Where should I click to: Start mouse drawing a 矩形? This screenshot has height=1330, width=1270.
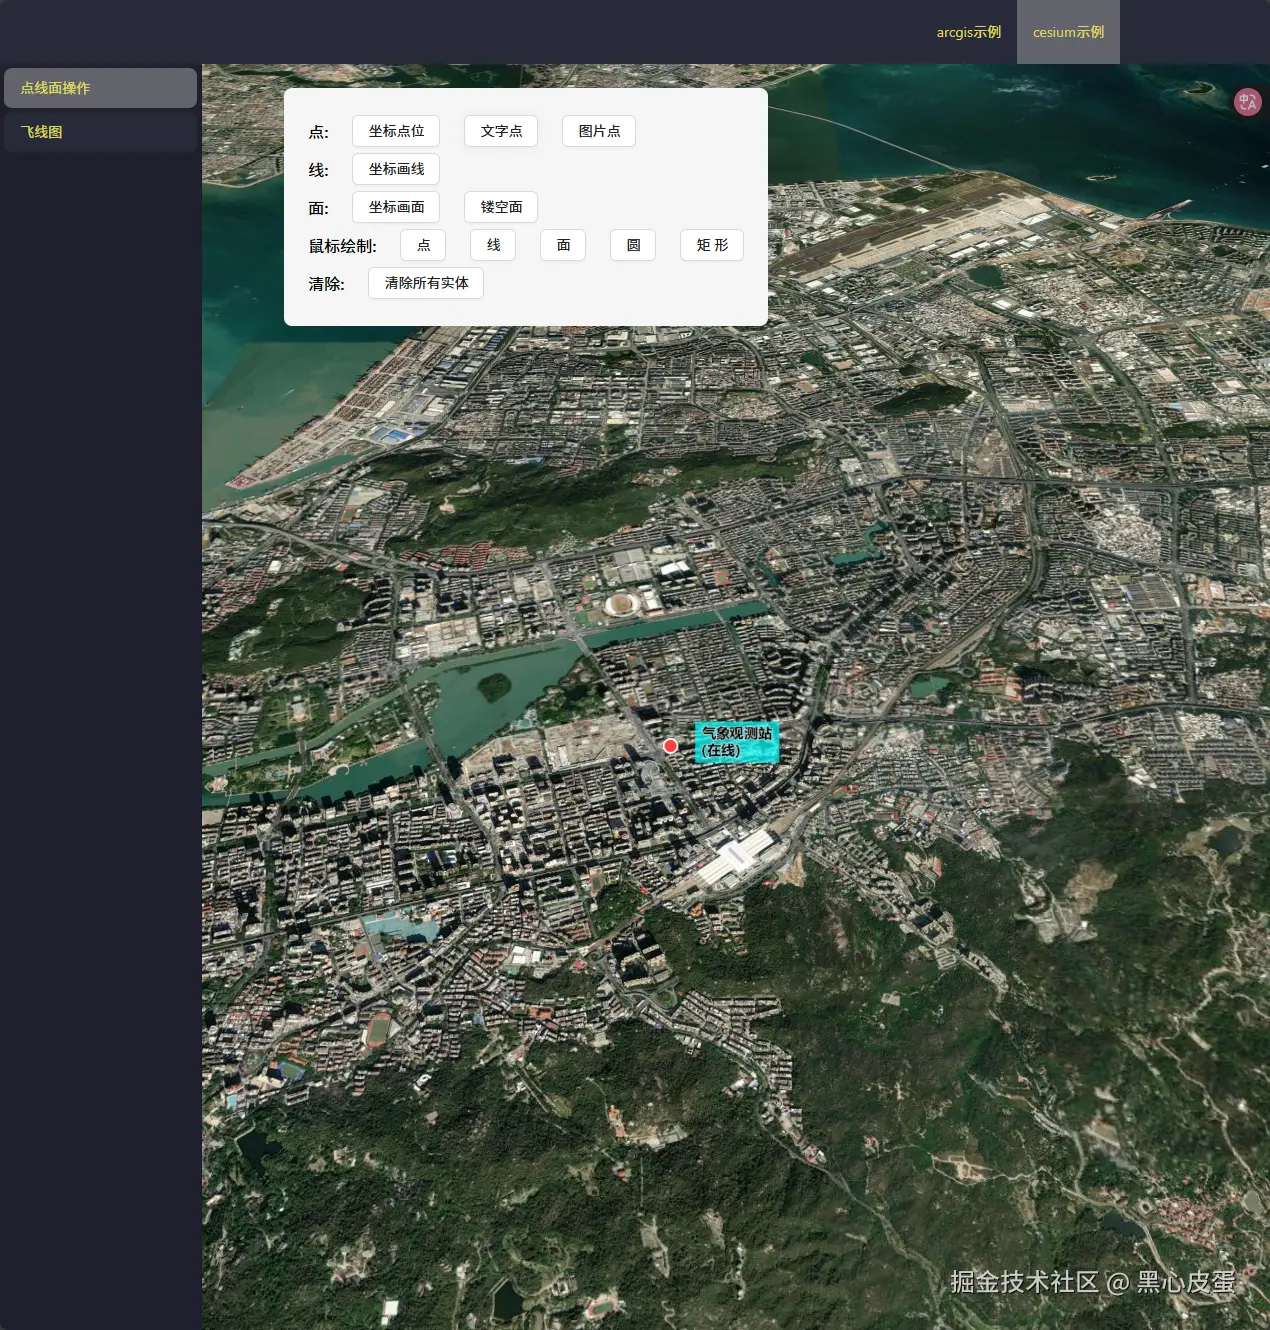[x=712, y=245]
